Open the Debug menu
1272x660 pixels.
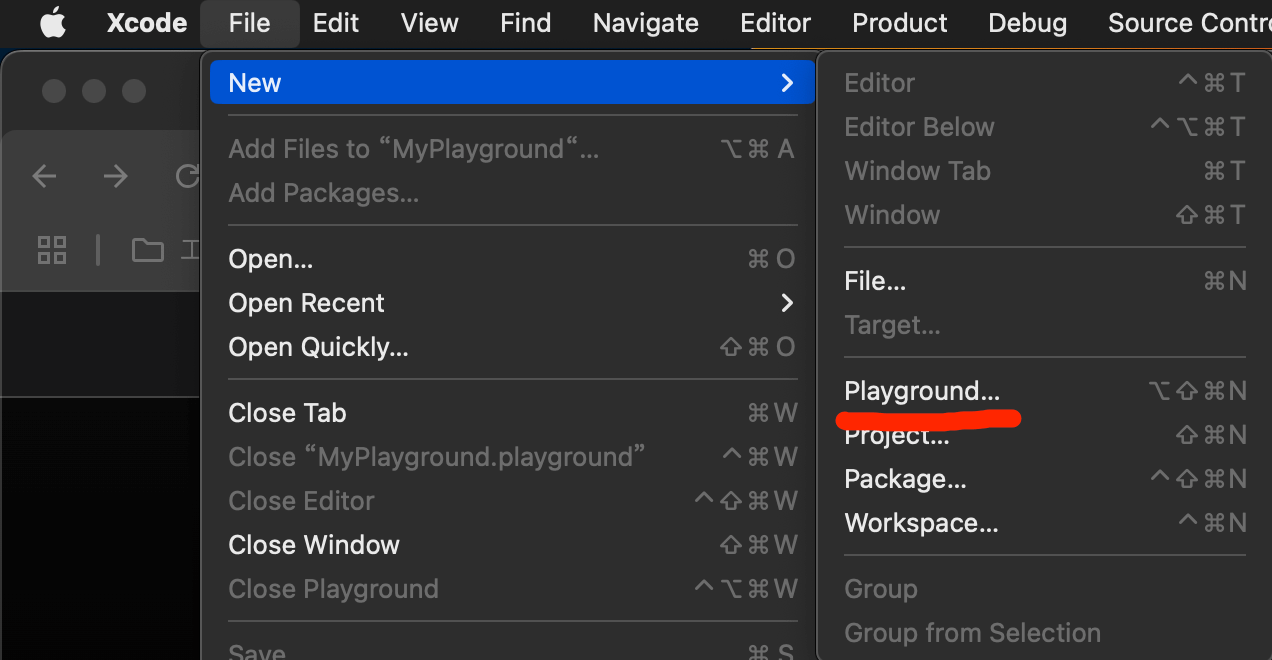(x=1027, y=22)
